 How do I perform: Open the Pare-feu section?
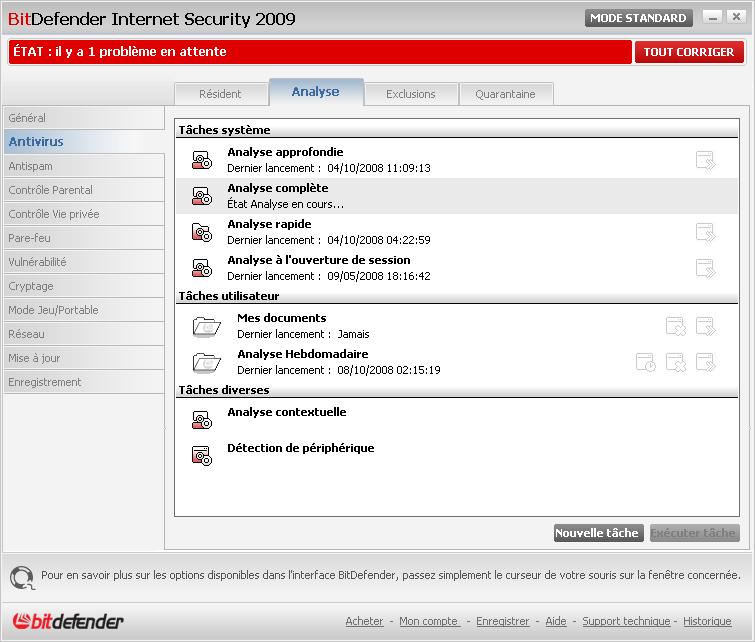(x=84, y=238)
